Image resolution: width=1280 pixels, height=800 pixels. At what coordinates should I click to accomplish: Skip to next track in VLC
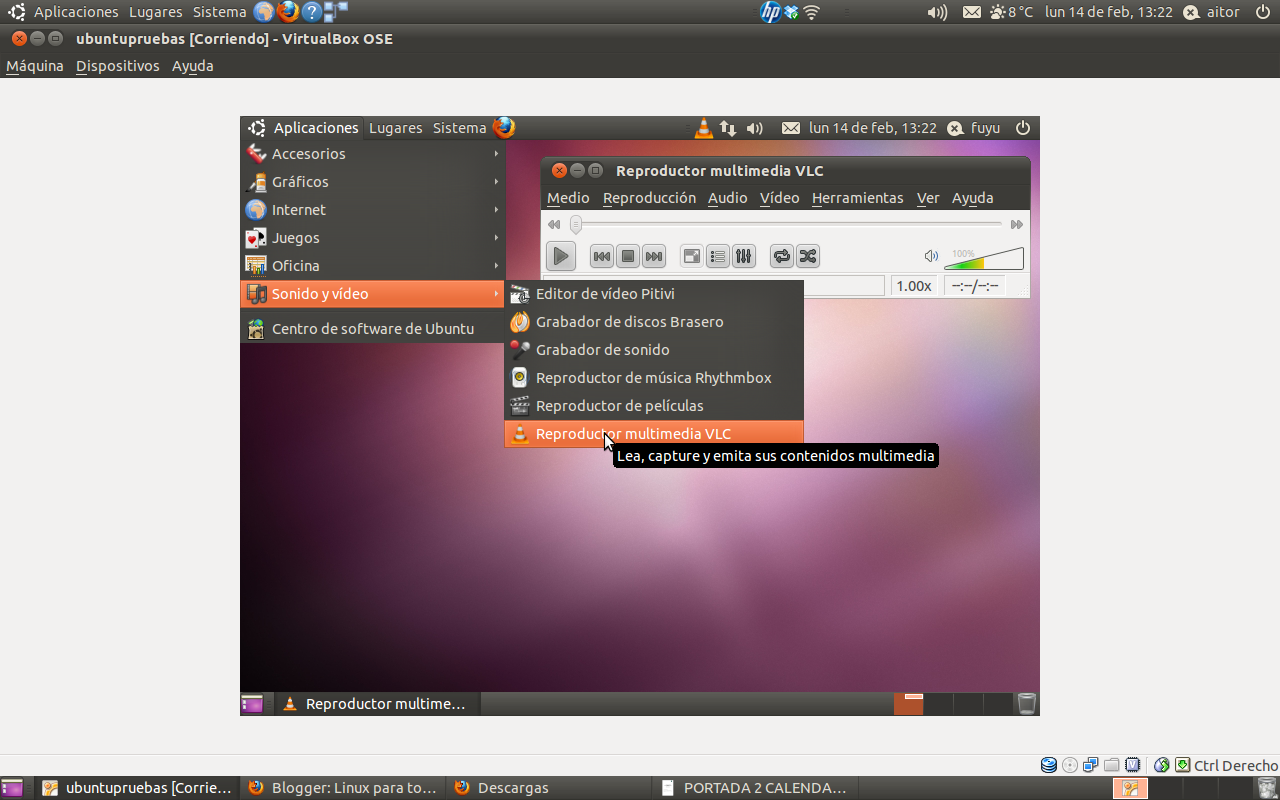pyautogui.click(x=654, y=256)
